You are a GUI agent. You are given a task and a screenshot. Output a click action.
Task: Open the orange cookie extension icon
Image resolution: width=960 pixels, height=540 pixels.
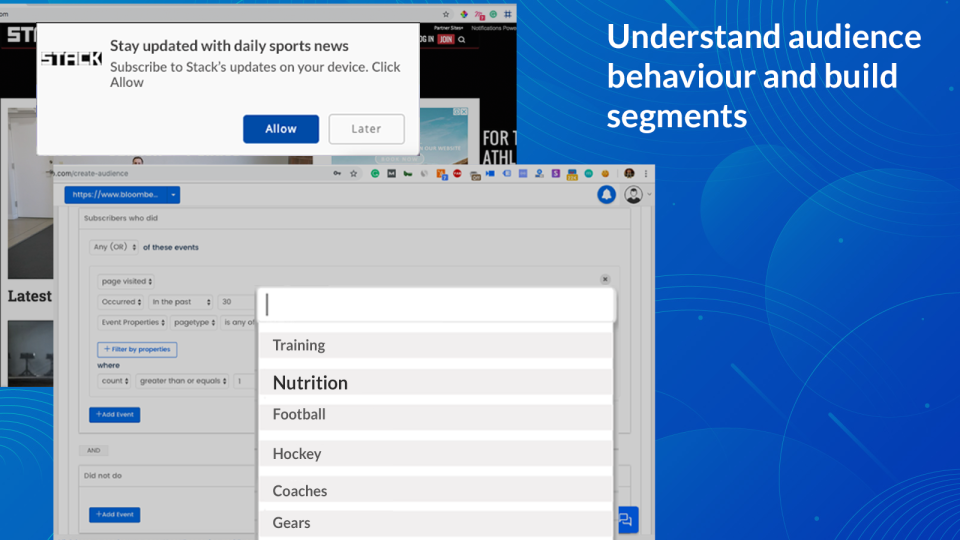tap(605, 174)
